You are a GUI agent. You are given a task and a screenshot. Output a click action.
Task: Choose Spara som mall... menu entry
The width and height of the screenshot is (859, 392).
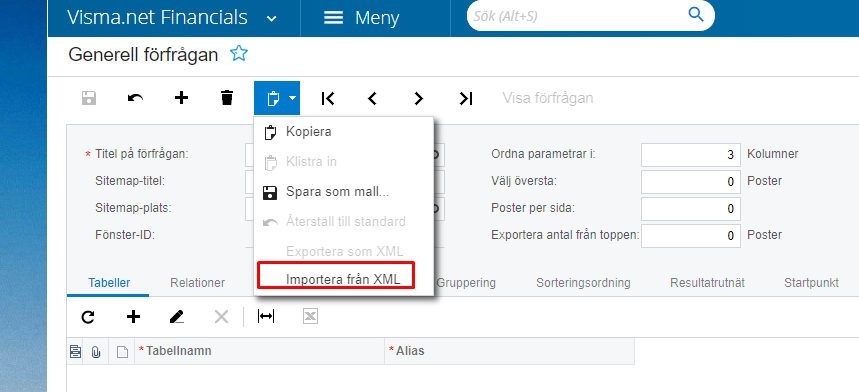pyautogui.click(x=344, y=192)
